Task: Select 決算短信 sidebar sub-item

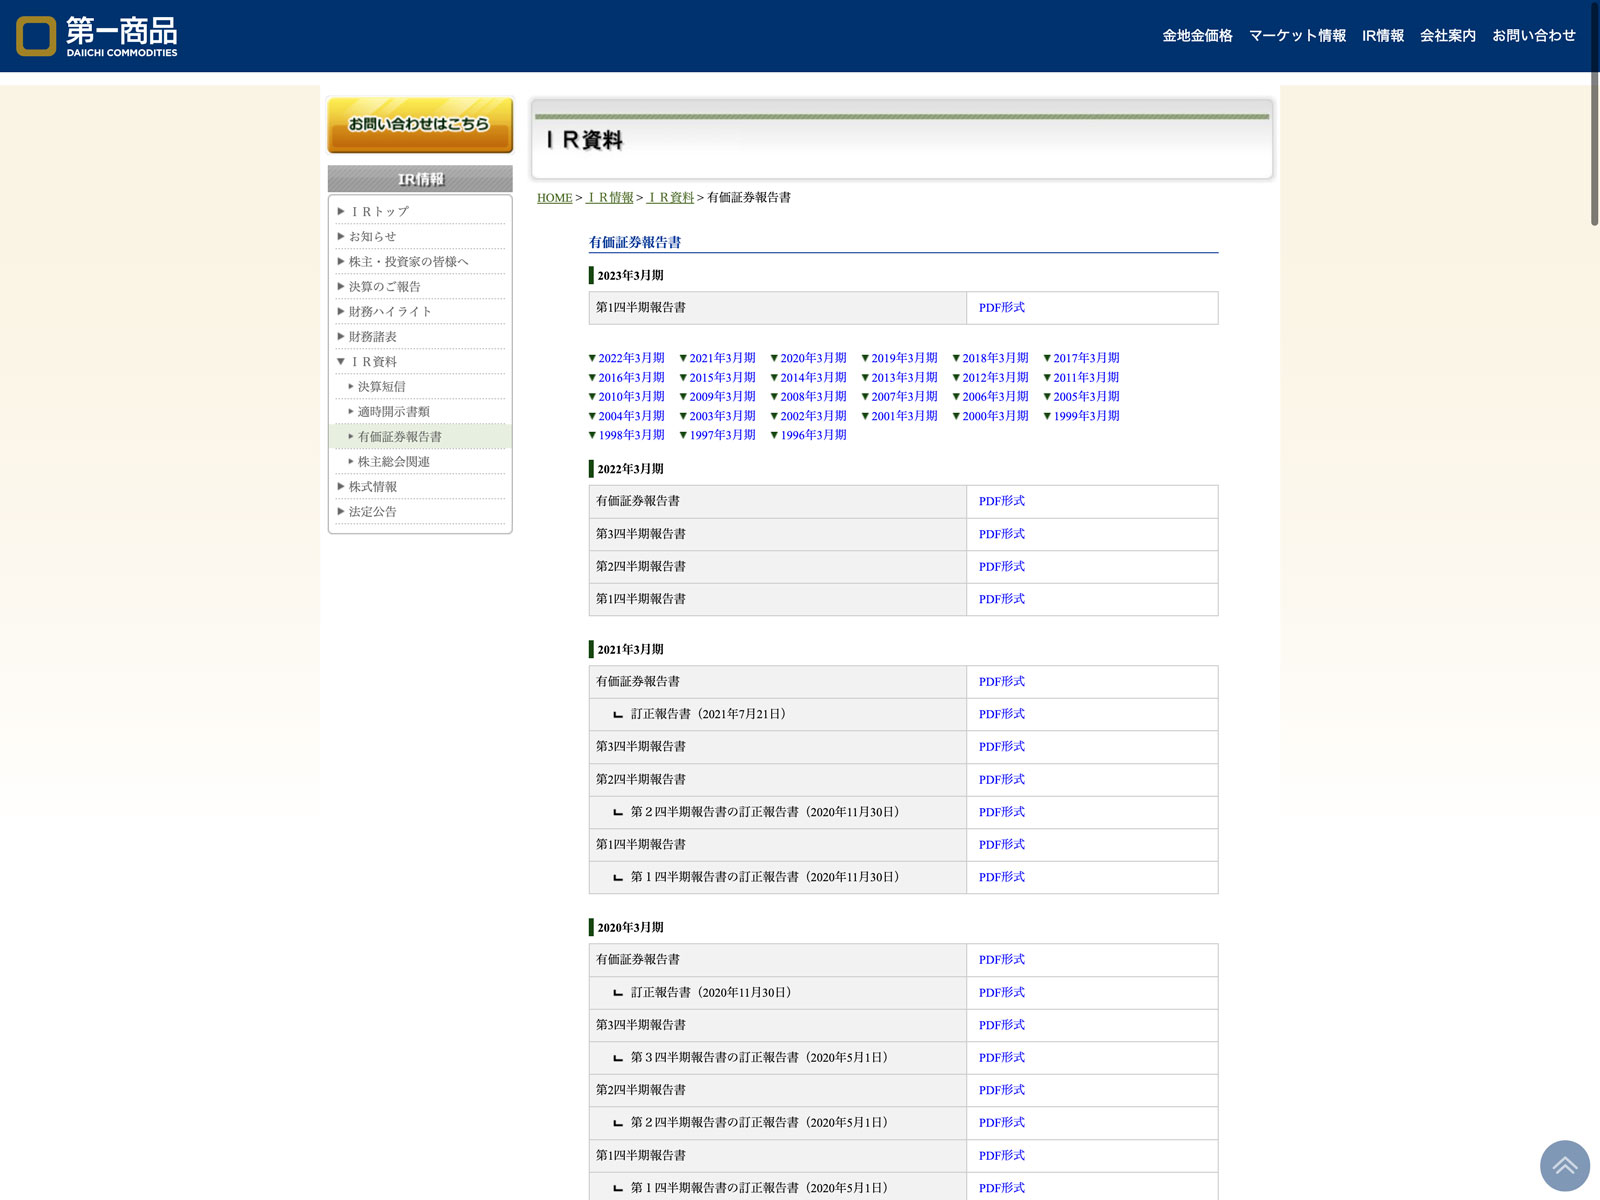Action: click(382, 387)
